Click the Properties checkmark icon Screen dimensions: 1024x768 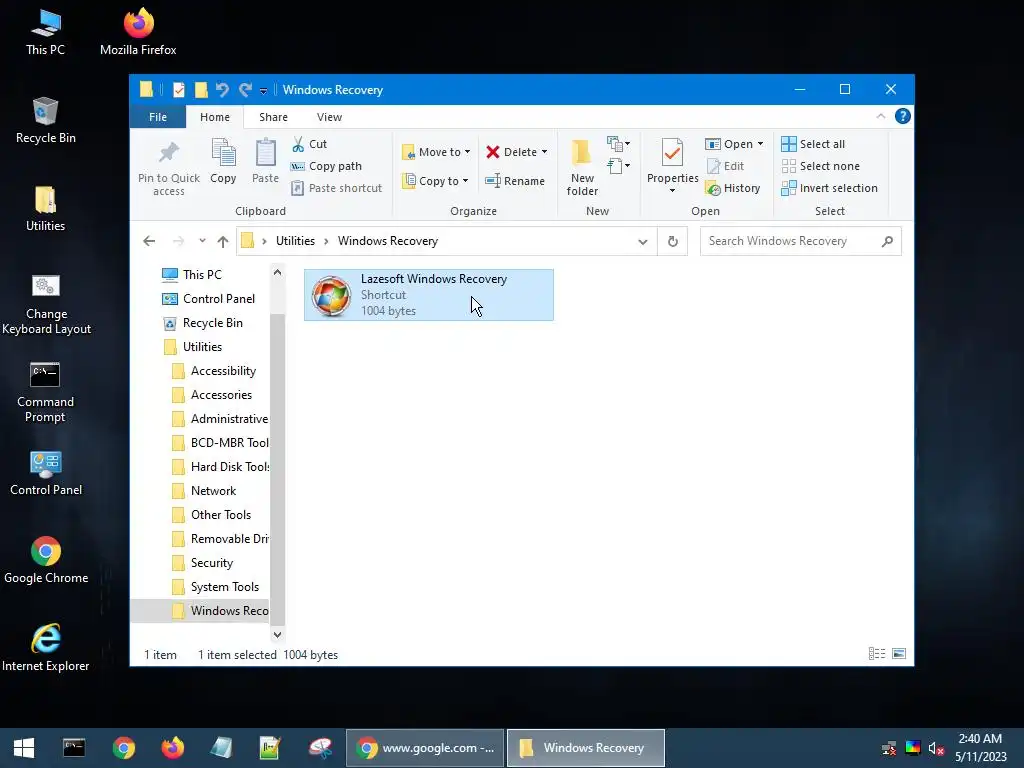coord(672,153)
